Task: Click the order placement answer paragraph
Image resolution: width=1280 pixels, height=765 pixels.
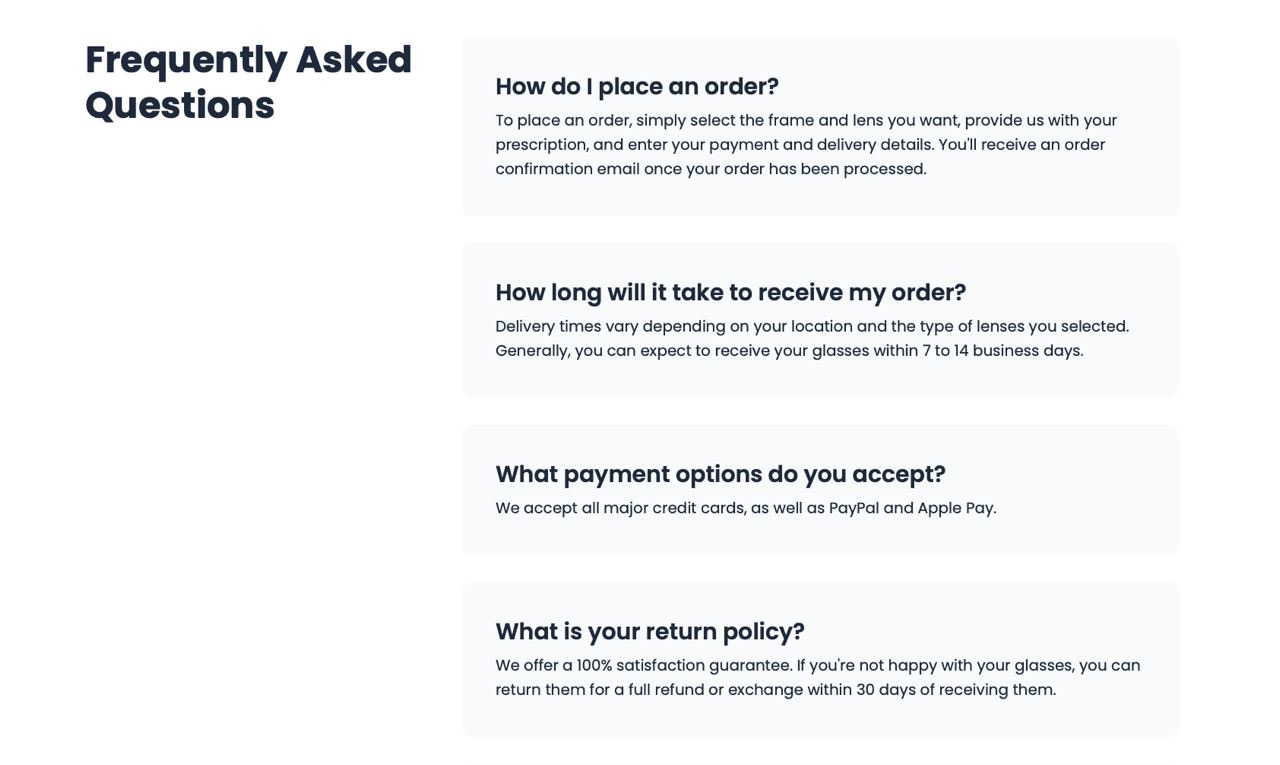Action: (x=806, y=144)
